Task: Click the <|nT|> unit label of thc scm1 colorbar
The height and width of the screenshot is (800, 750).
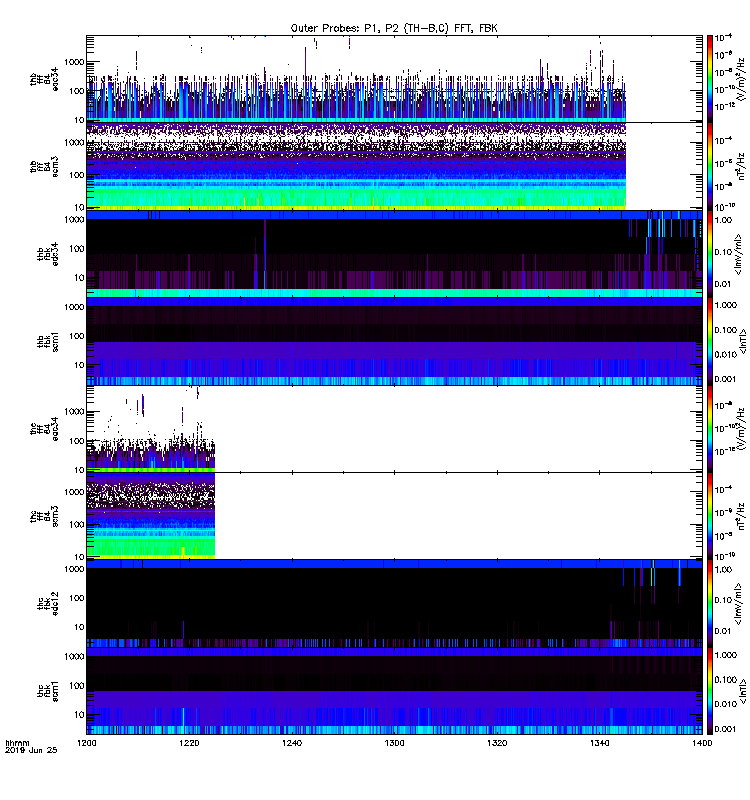Action: pyautogui.click(x=743, y=691)
